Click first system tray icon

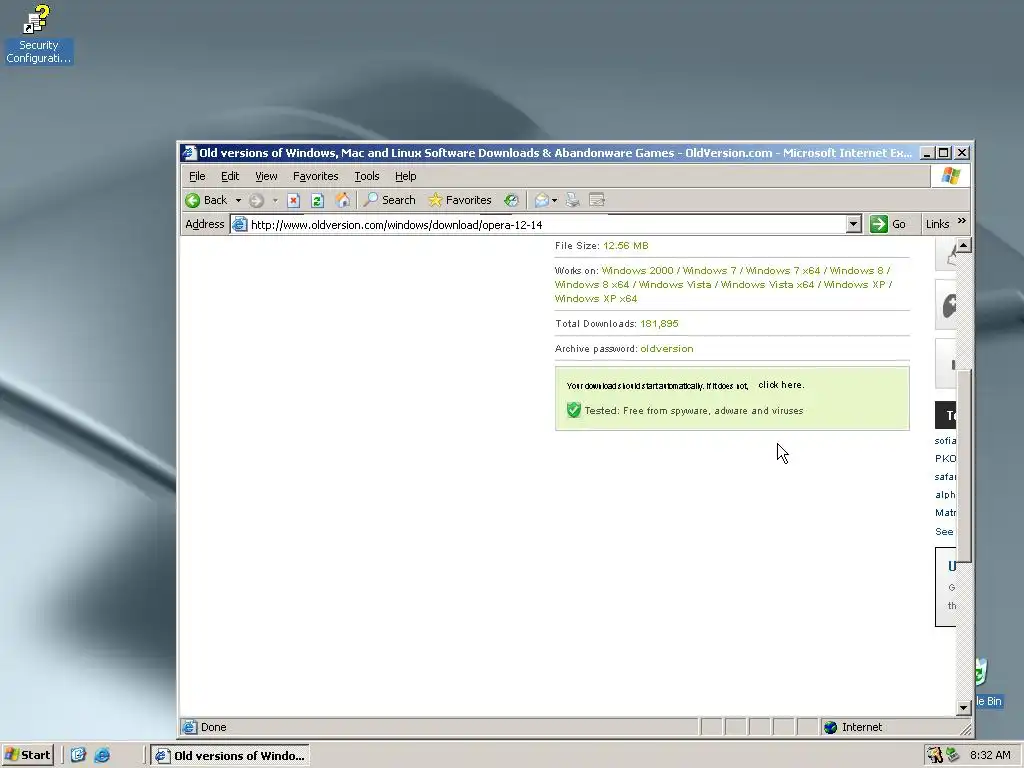(935, 756)
